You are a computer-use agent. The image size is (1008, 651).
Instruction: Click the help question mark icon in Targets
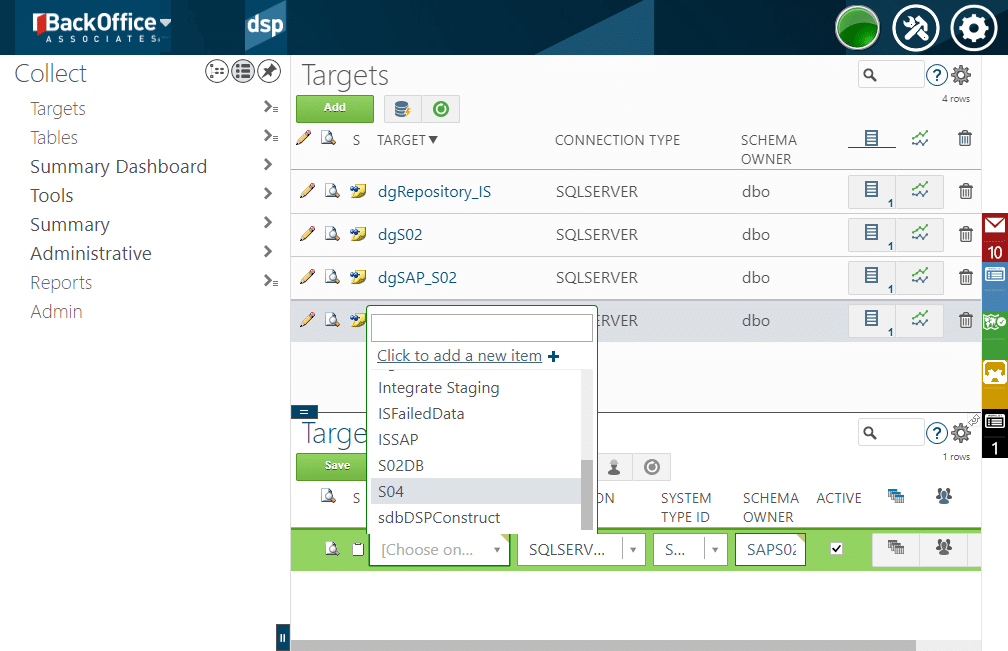[x=936, y=74]
